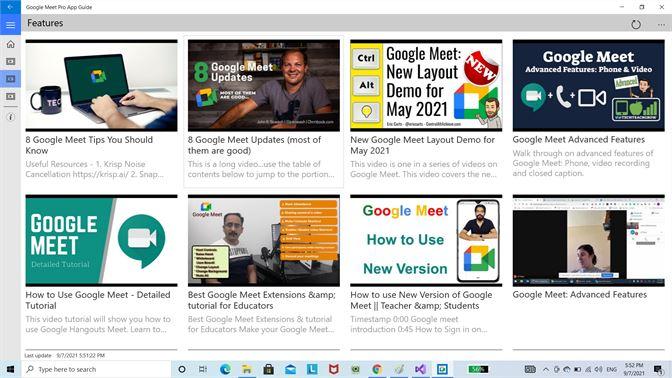The height and width of the screenshot is (378, 672).
Task: Open Microsoft Store from taskbar
Action: [x=269, y=369]
